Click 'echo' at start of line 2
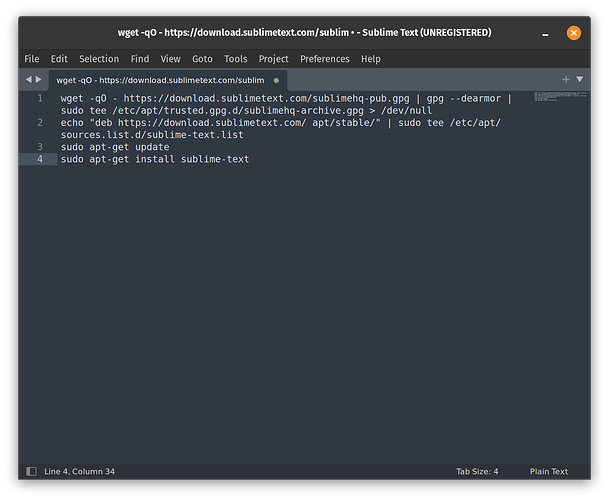 tap(72, 123)
